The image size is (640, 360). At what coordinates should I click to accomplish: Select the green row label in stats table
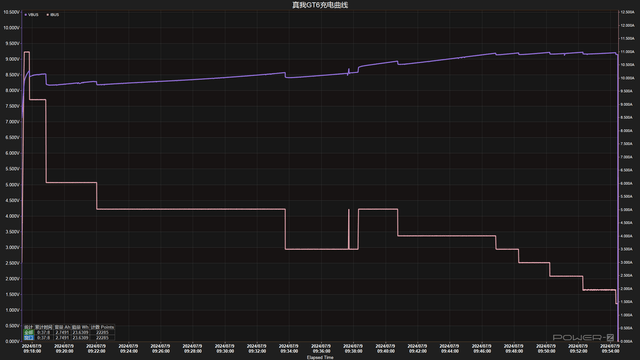(x=28, y=333)
